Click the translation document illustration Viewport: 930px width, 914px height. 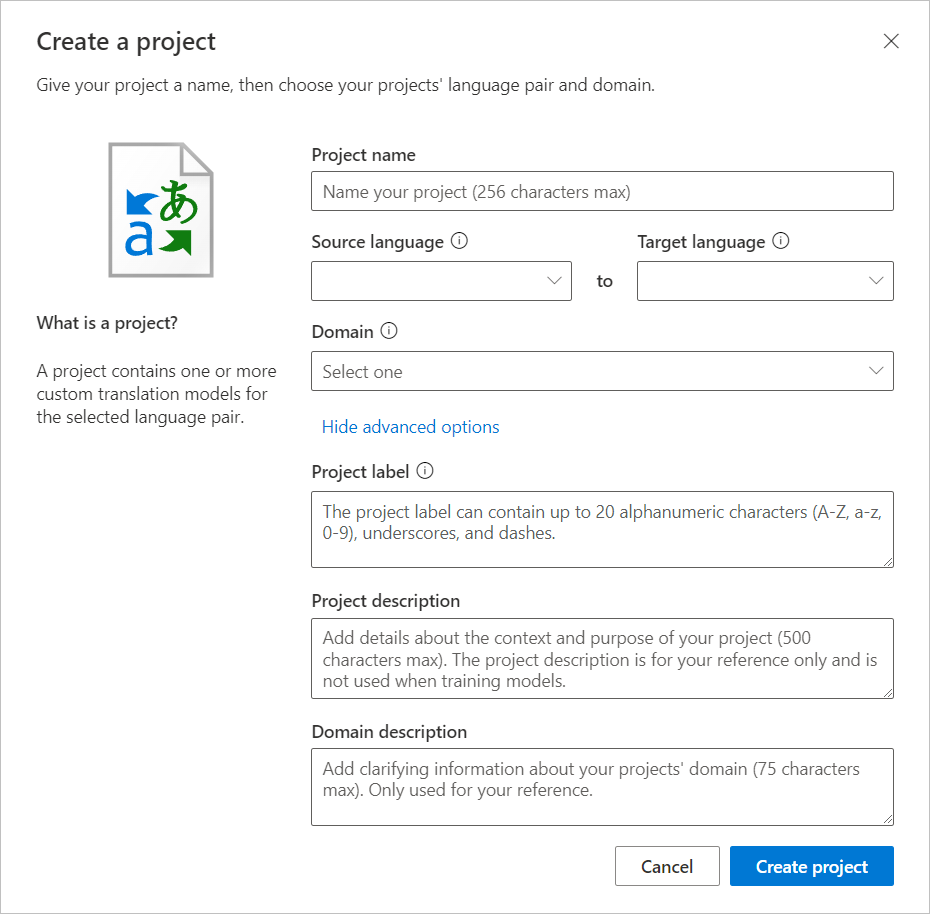pos(160,209)
